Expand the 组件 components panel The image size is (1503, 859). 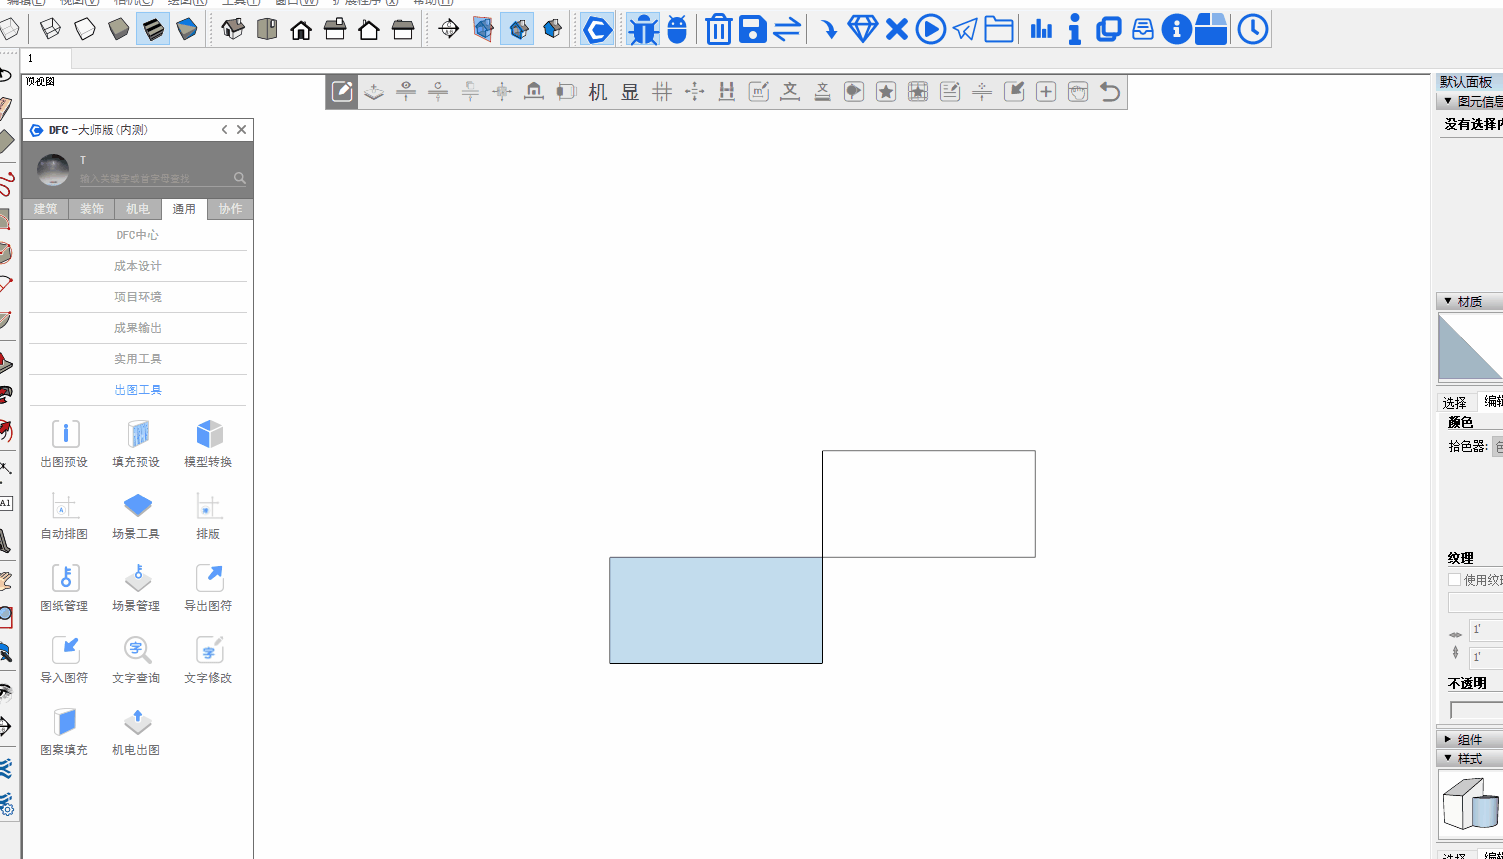[x=1447, y=739]
